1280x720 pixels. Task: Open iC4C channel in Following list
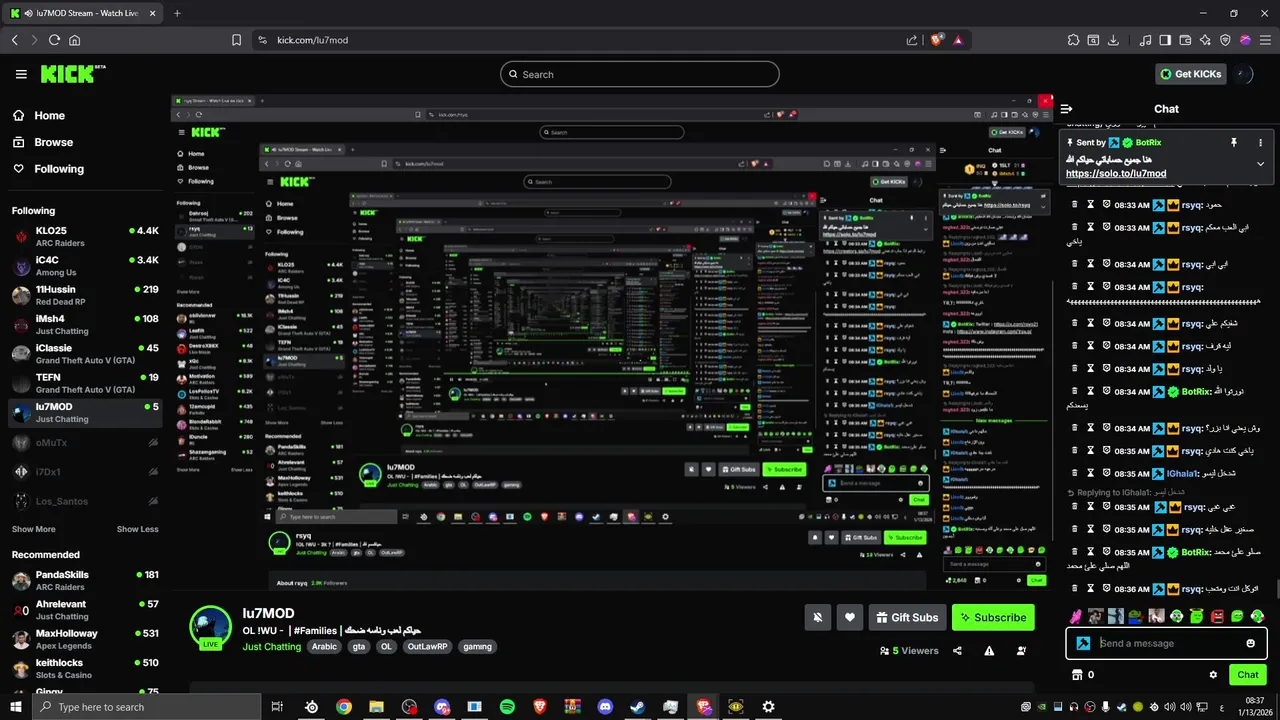pos(85,266)
